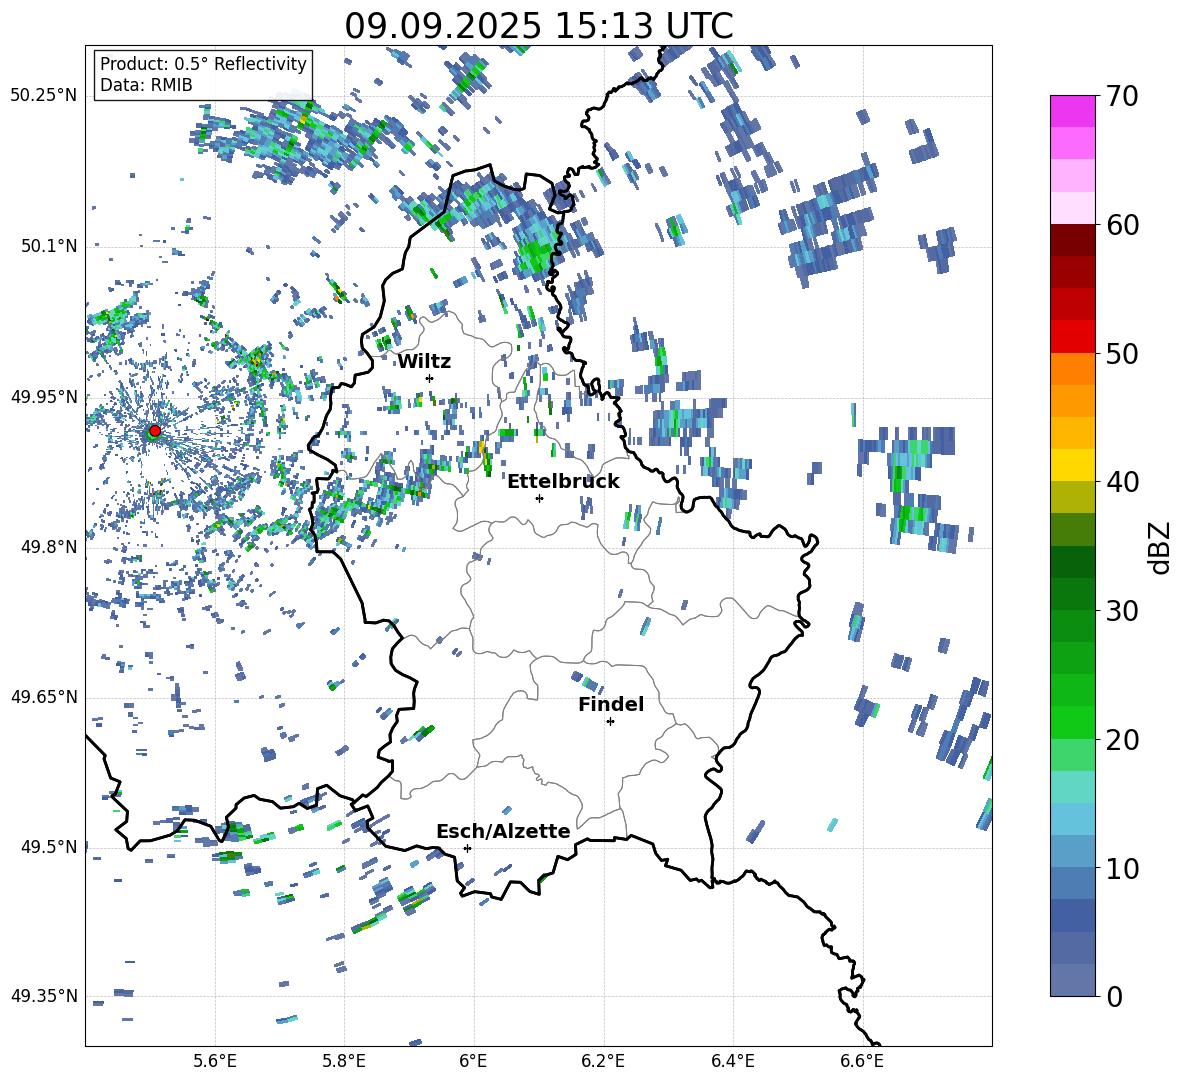Click the 49.5°N latitude label
The image size is (1184, 1081).
point(48,847)
